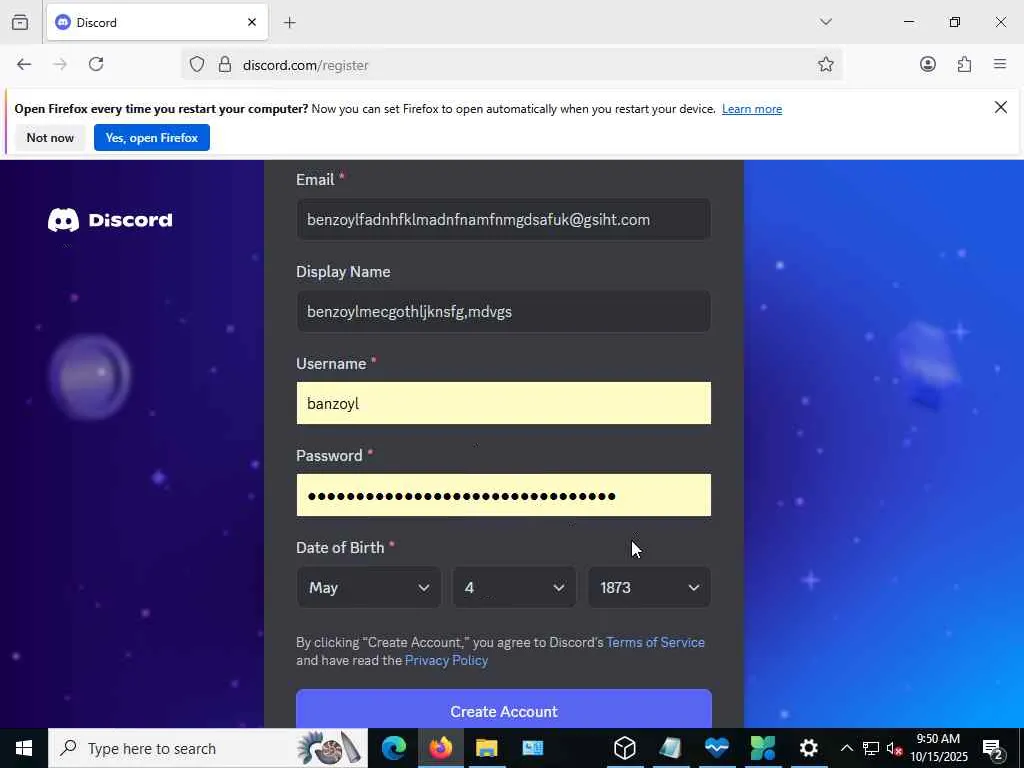Click the Type here to search box
The image size is (1024, 768).
click(208, 748)
